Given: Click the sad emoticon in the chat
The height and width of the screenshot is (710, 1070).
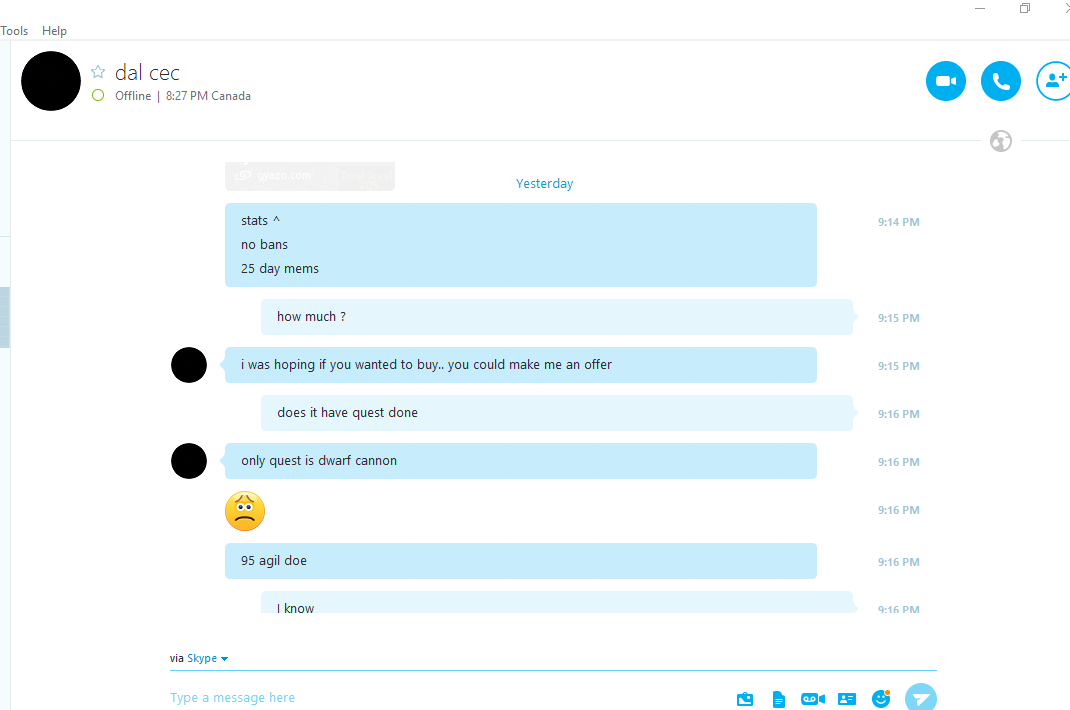Looking at the screenshot, I should 245,511.
